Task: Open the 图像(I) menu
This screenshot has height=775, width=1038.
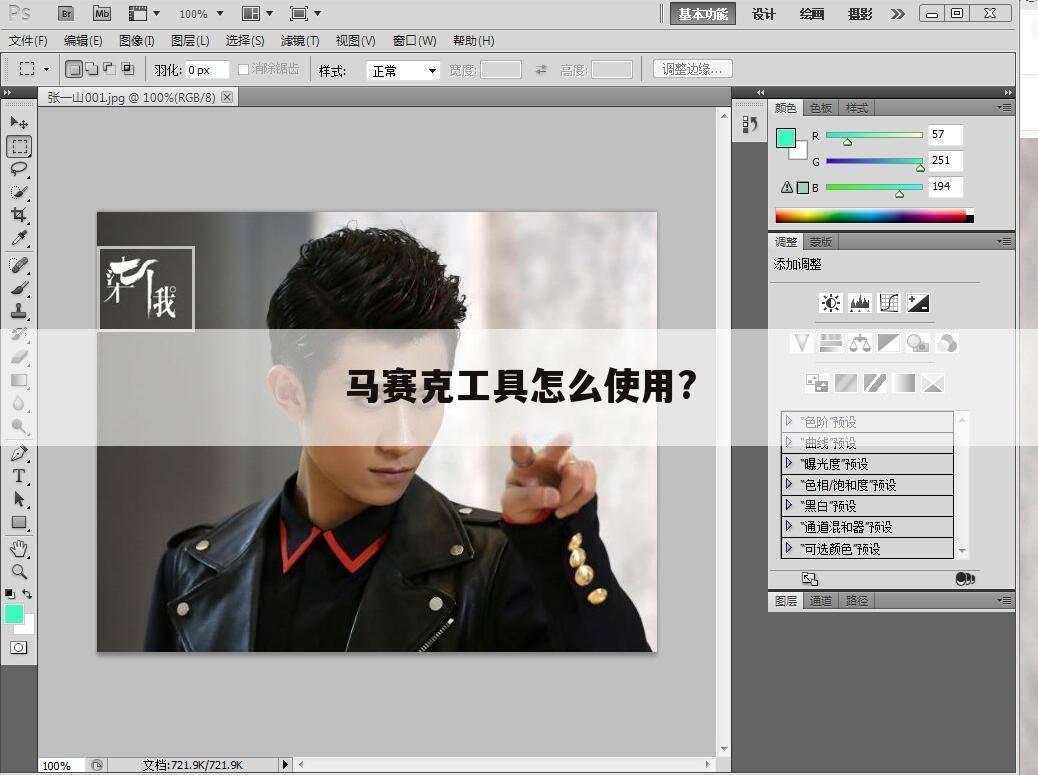Action: pyautogui.click(x=136, y=41)
